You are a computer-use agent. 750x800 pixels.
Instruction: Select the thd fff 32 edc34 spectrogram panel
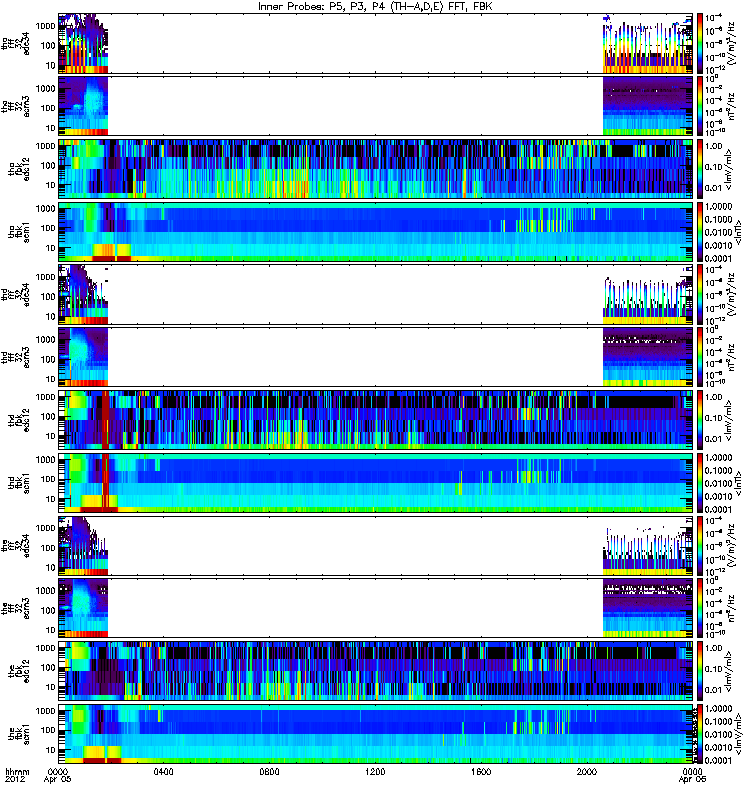click(x=376, y=294)
